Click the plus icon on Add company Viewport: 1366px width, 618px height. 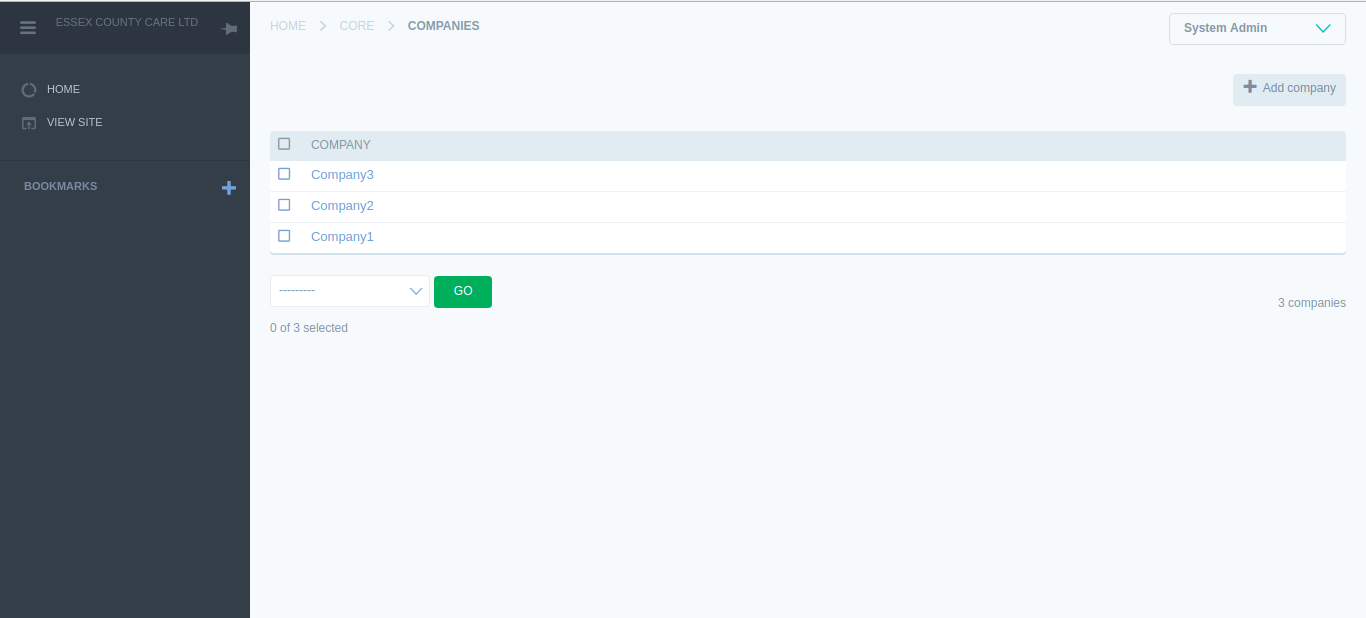[1250, 88]
